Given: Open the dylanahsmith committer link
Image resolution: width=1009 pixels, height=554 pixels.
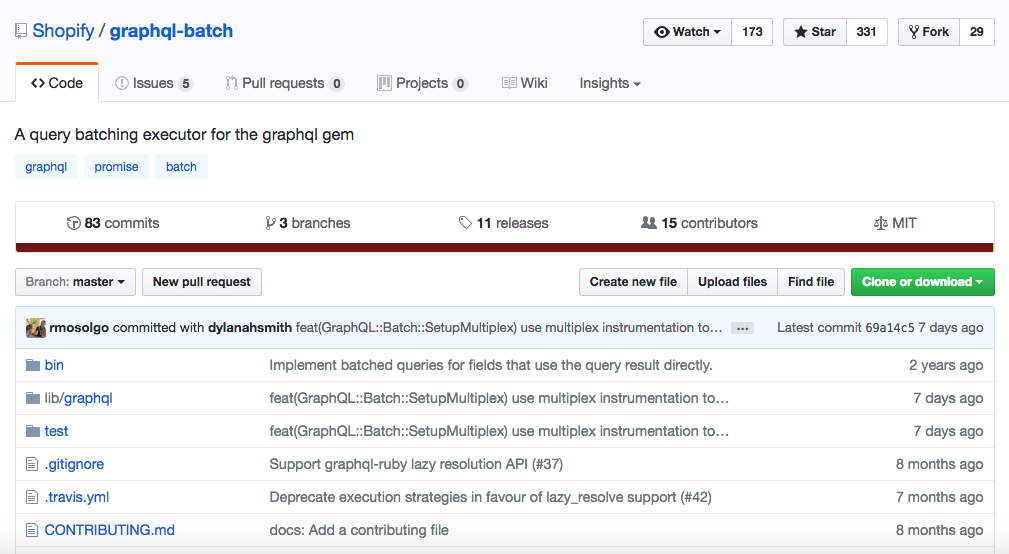Looking at the screenshot, I should point(250,328).
